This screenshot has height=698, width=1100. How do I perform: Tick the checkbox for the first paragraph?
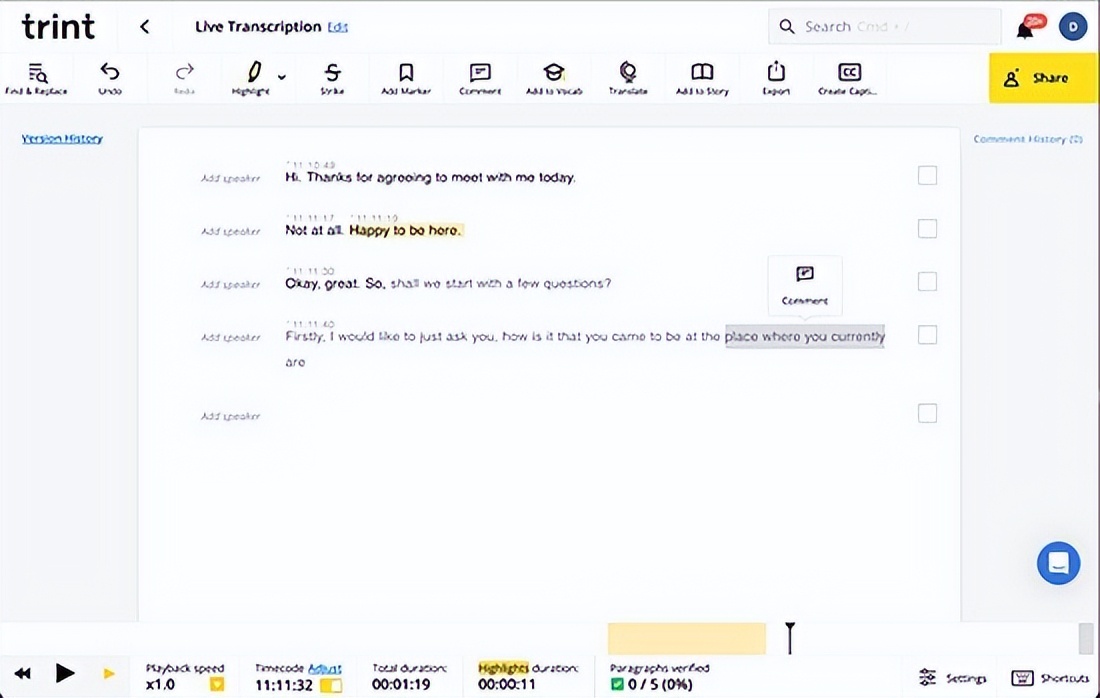click(x=927, y=176)
